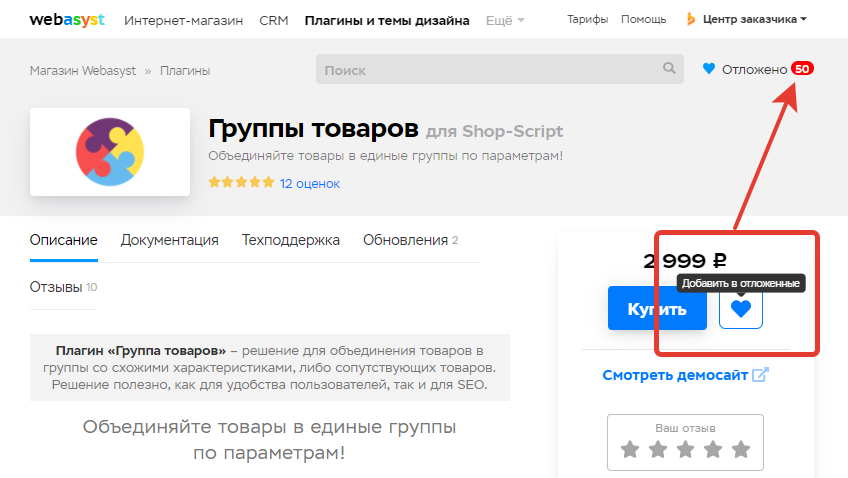Click the Купить button
The image size is (848, 478).
click(657, 308)
